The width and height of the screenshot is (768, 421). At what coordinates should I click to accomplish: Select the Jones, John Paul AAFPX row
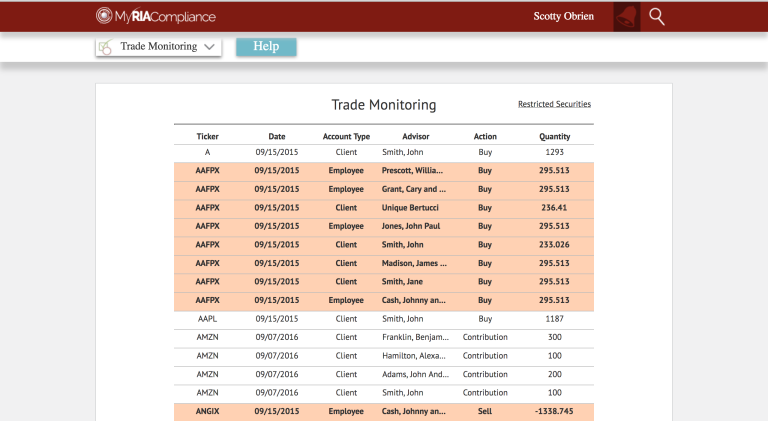383,226
